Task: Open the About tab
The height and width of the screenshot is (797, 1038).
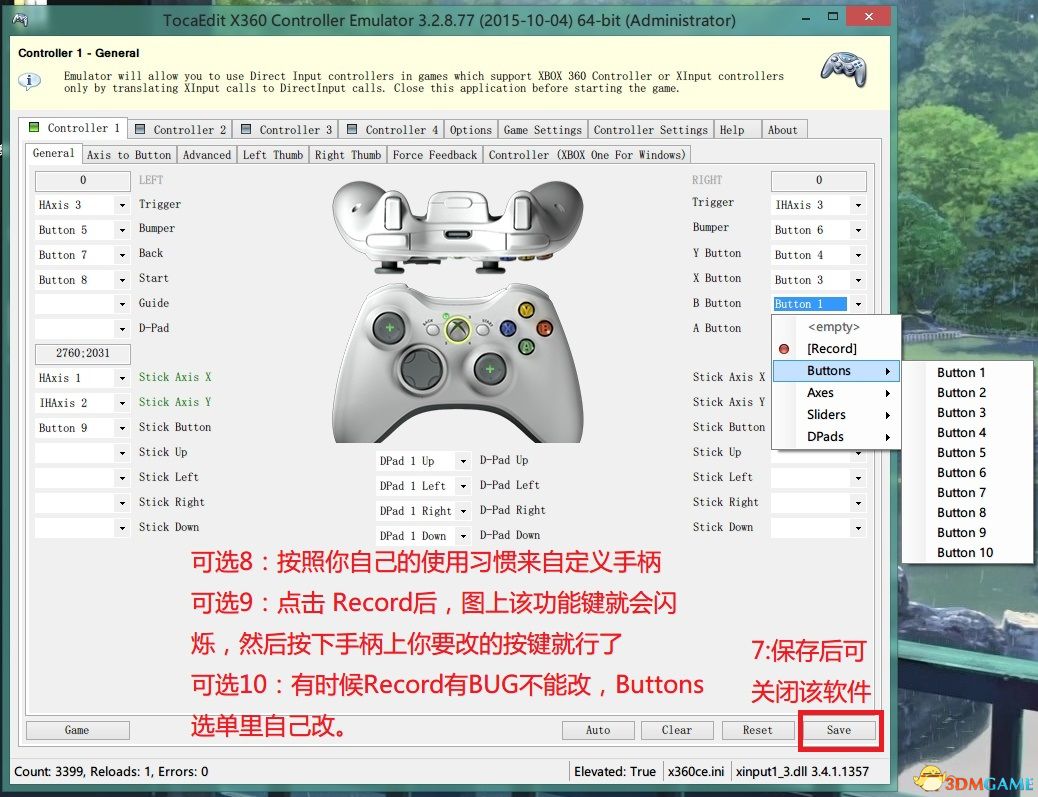Action: 782,130
